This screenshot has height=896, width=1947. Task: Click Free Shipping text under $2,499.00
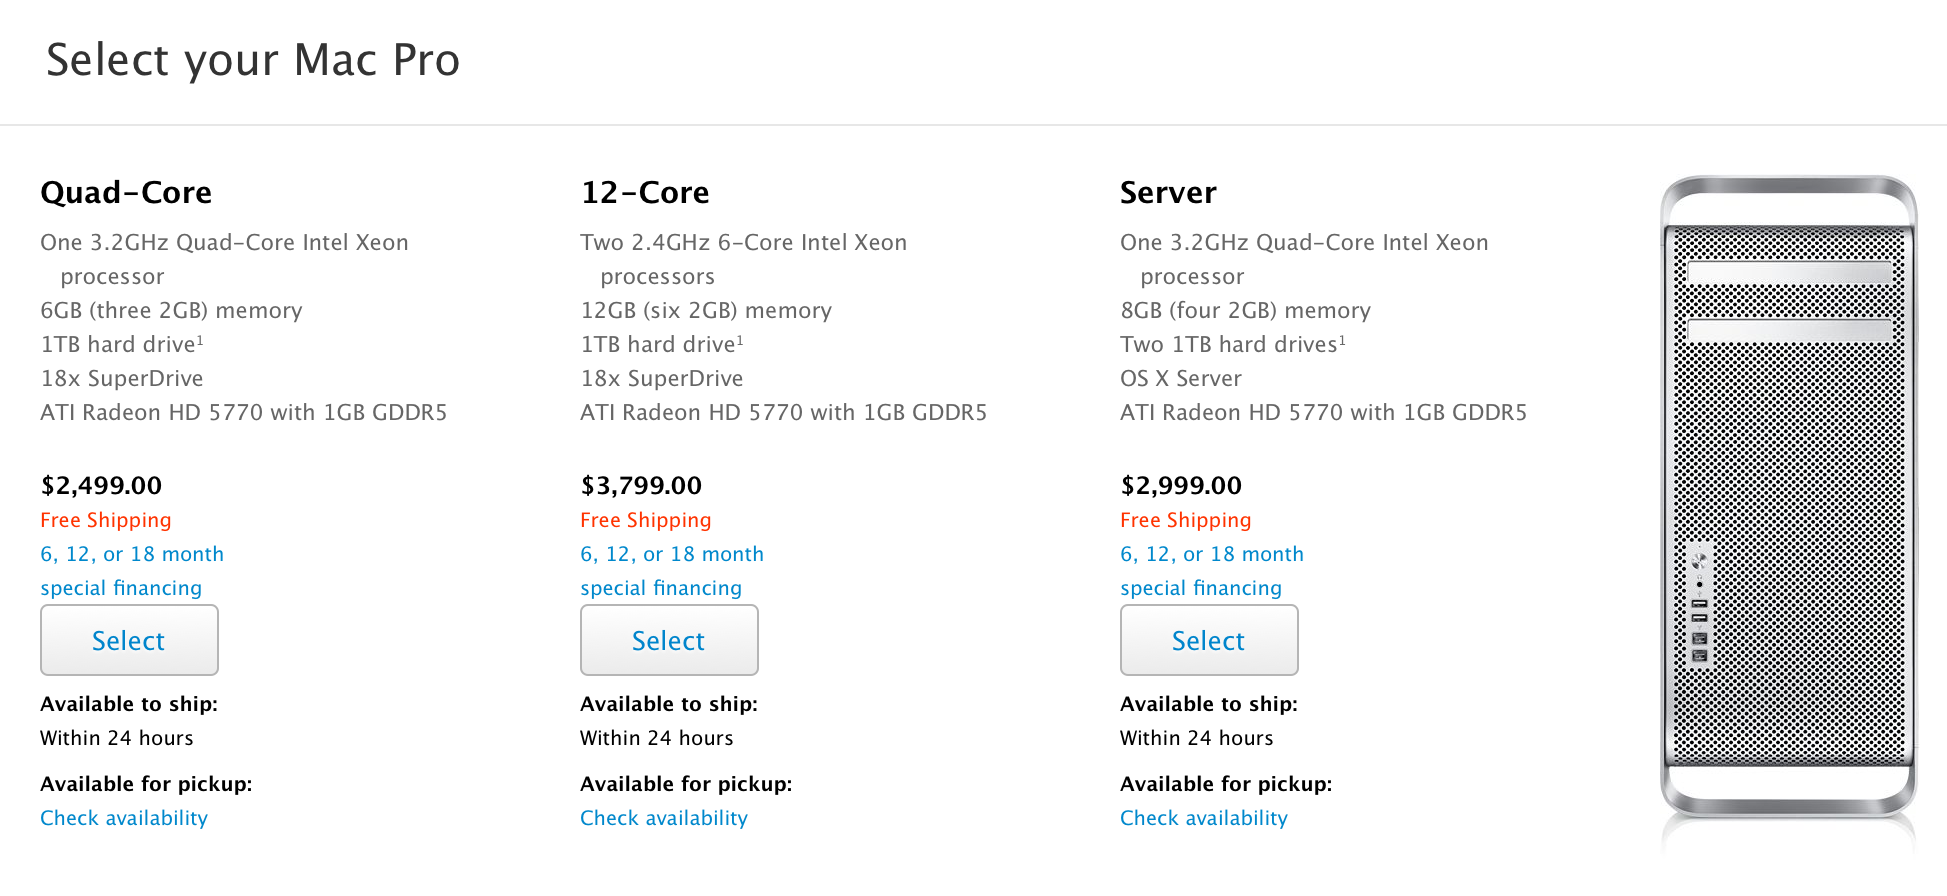click(106, 520)
